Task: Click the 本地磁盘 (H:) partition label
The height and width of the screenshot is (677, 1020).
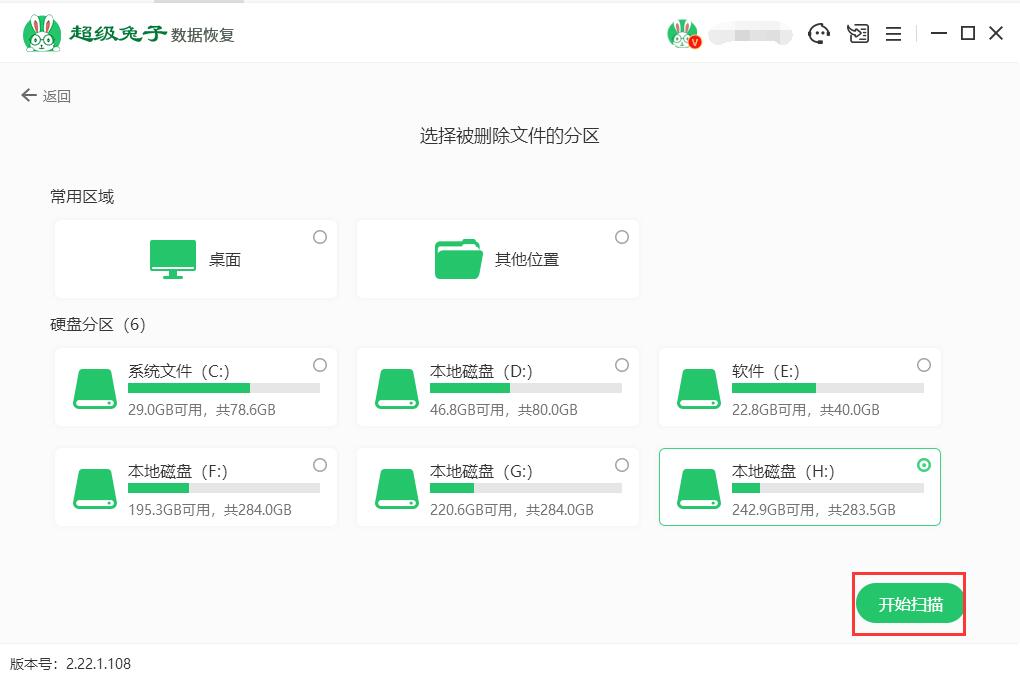Action: (782, 471)
